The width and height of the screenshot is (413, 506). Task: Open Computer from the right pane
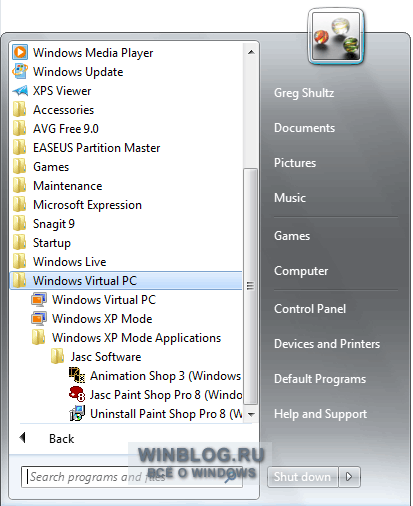301,271
